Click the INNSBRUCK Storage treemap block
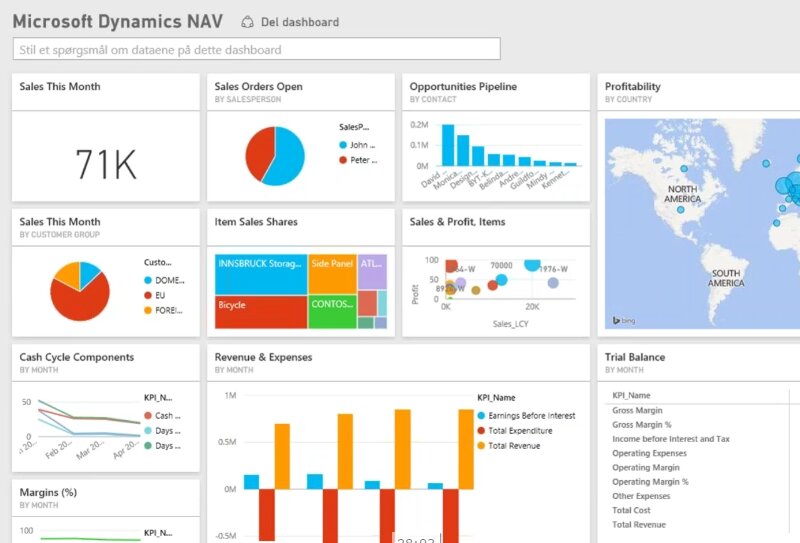Viewport: 800px width, 543px height. [x=260, y=270]
